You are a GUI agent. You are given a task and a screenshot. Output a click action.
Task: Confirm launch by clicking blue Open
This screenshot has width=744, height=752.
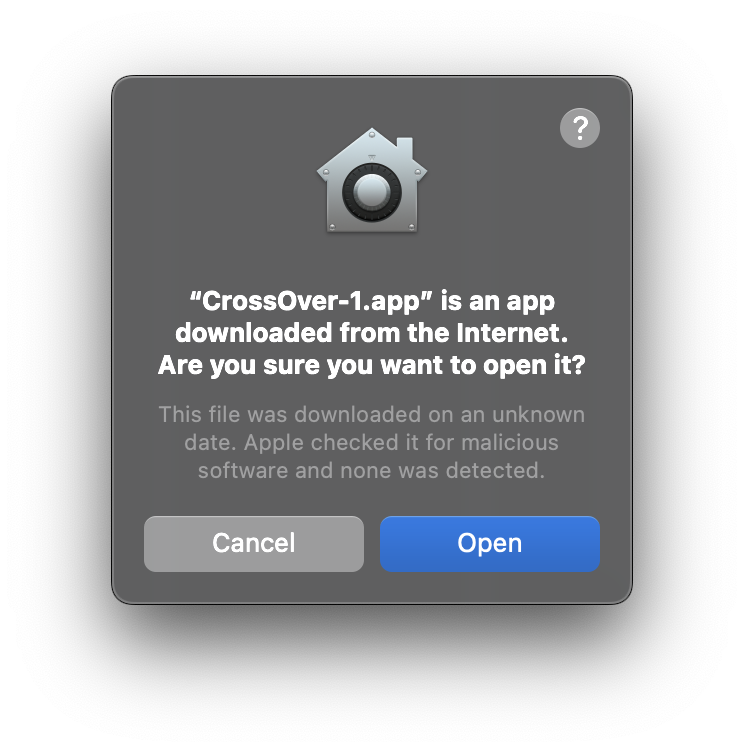pos(490,543)
